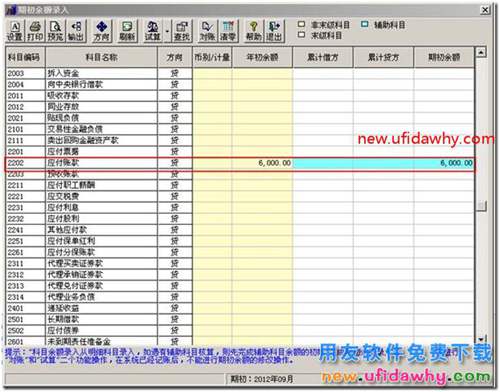Click the 币别/计量 column header
The height and width of the screenshot is (392, 500).
point(212,57)
